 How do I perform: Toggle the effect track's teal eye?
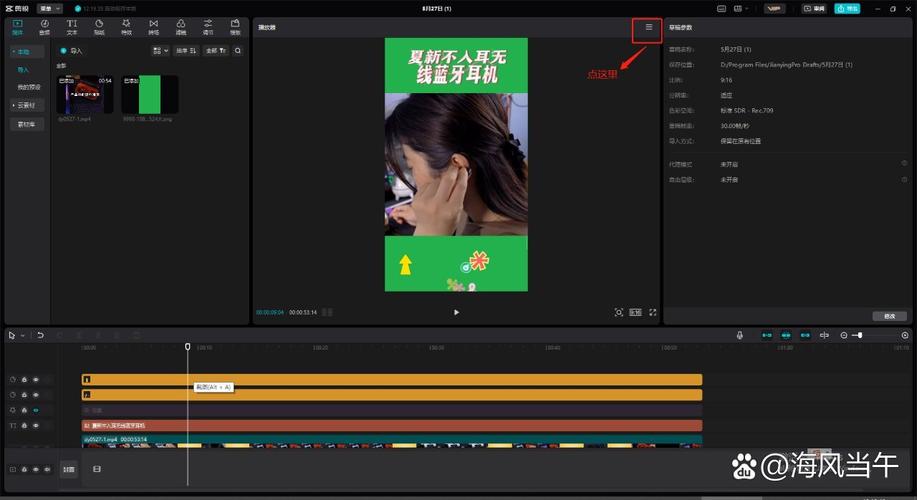36,410
